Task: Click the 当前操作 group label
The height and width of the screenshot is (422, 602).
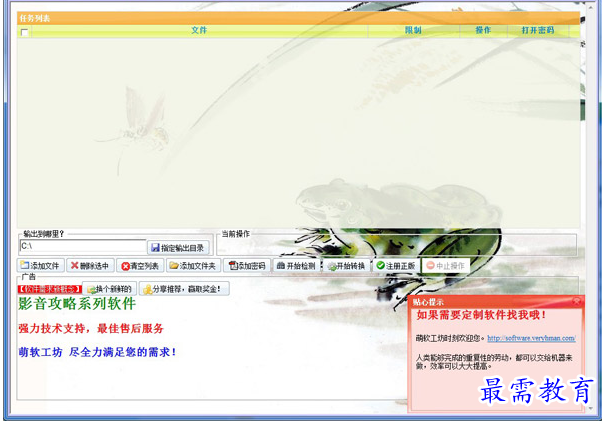Action: 236,233
